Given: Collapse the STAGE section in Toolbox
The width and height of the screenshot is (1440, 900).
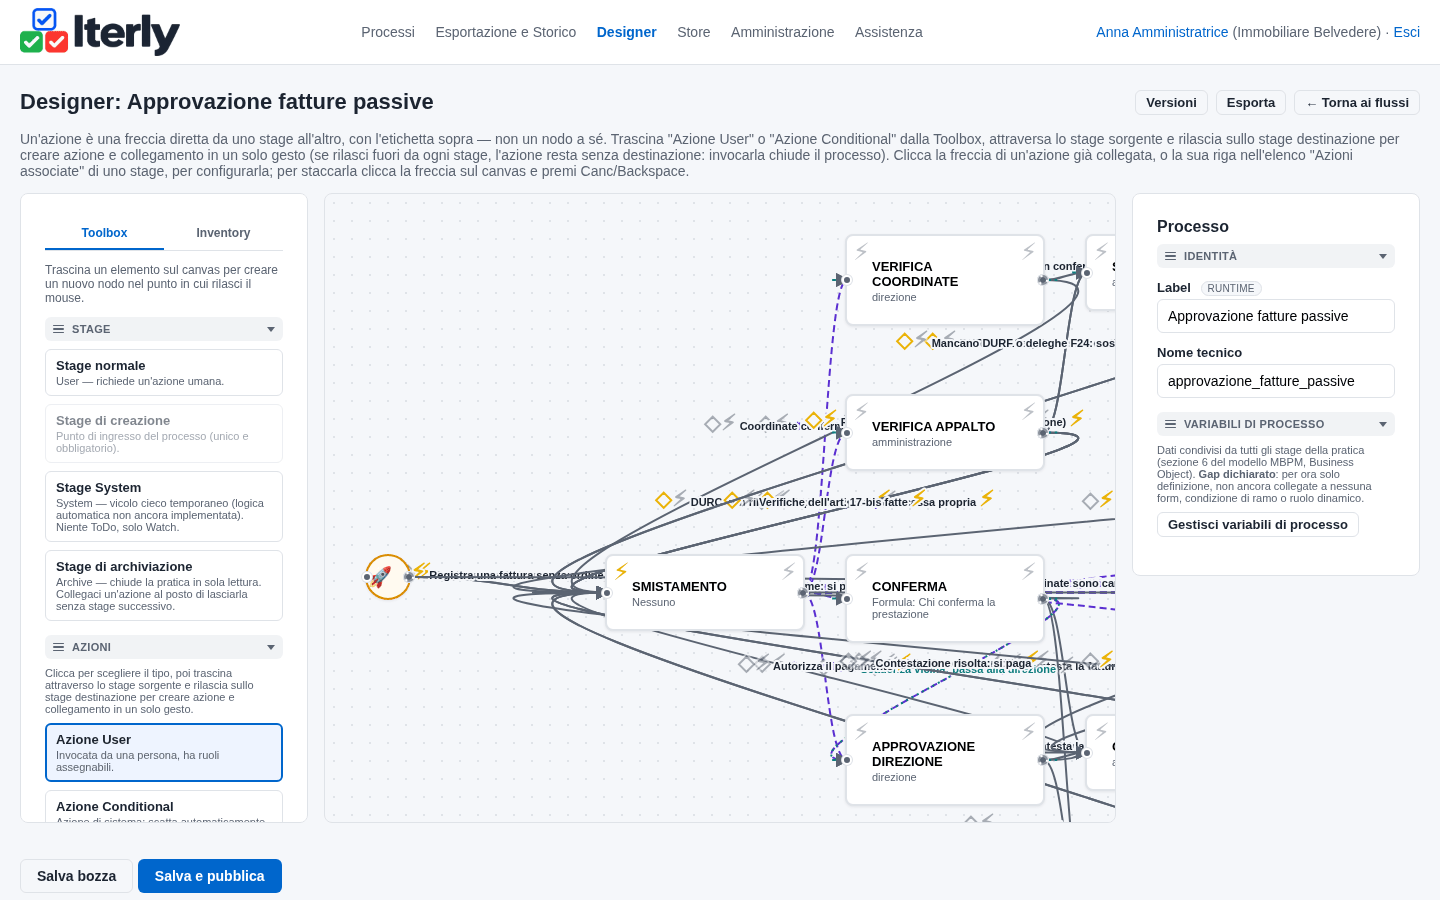Looking at the screenshot, I should click(x=164, y=329).
